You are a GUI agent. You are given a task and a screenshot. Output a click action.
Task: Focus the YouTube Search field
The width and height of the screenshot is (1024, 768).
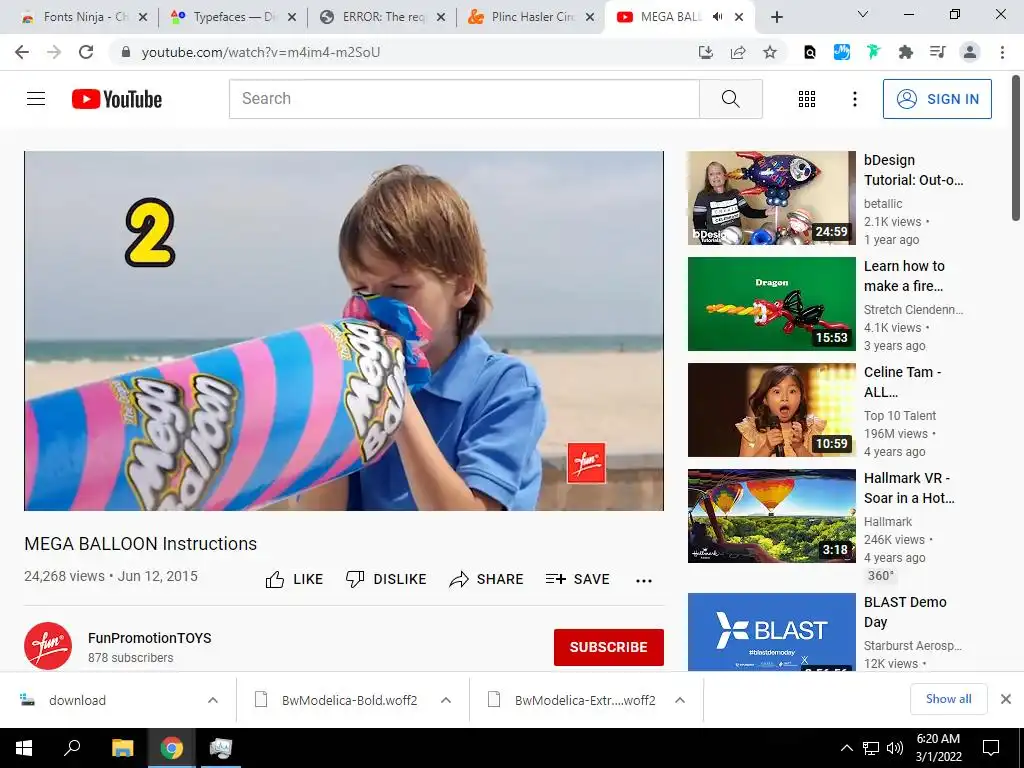pyautogui.click(x=464, y=99)
